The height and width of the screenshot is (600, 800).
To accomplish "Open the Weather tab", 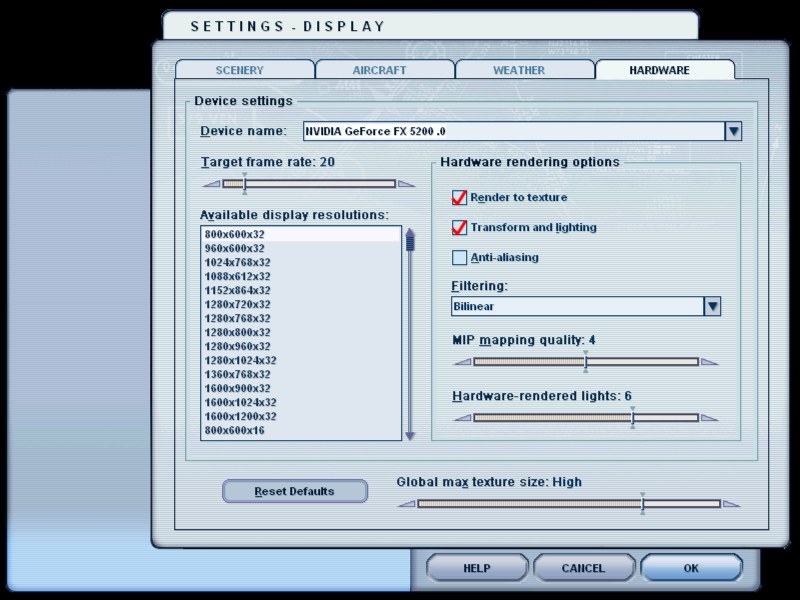I will 519,71.
